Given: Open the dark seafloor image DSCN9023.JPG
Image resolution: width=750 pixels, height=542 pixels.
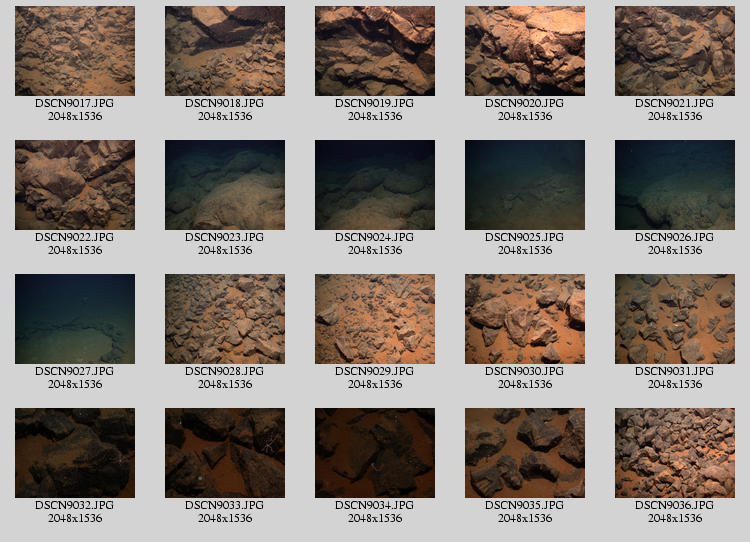Looking at the screenshot, I should coord(225,185).
